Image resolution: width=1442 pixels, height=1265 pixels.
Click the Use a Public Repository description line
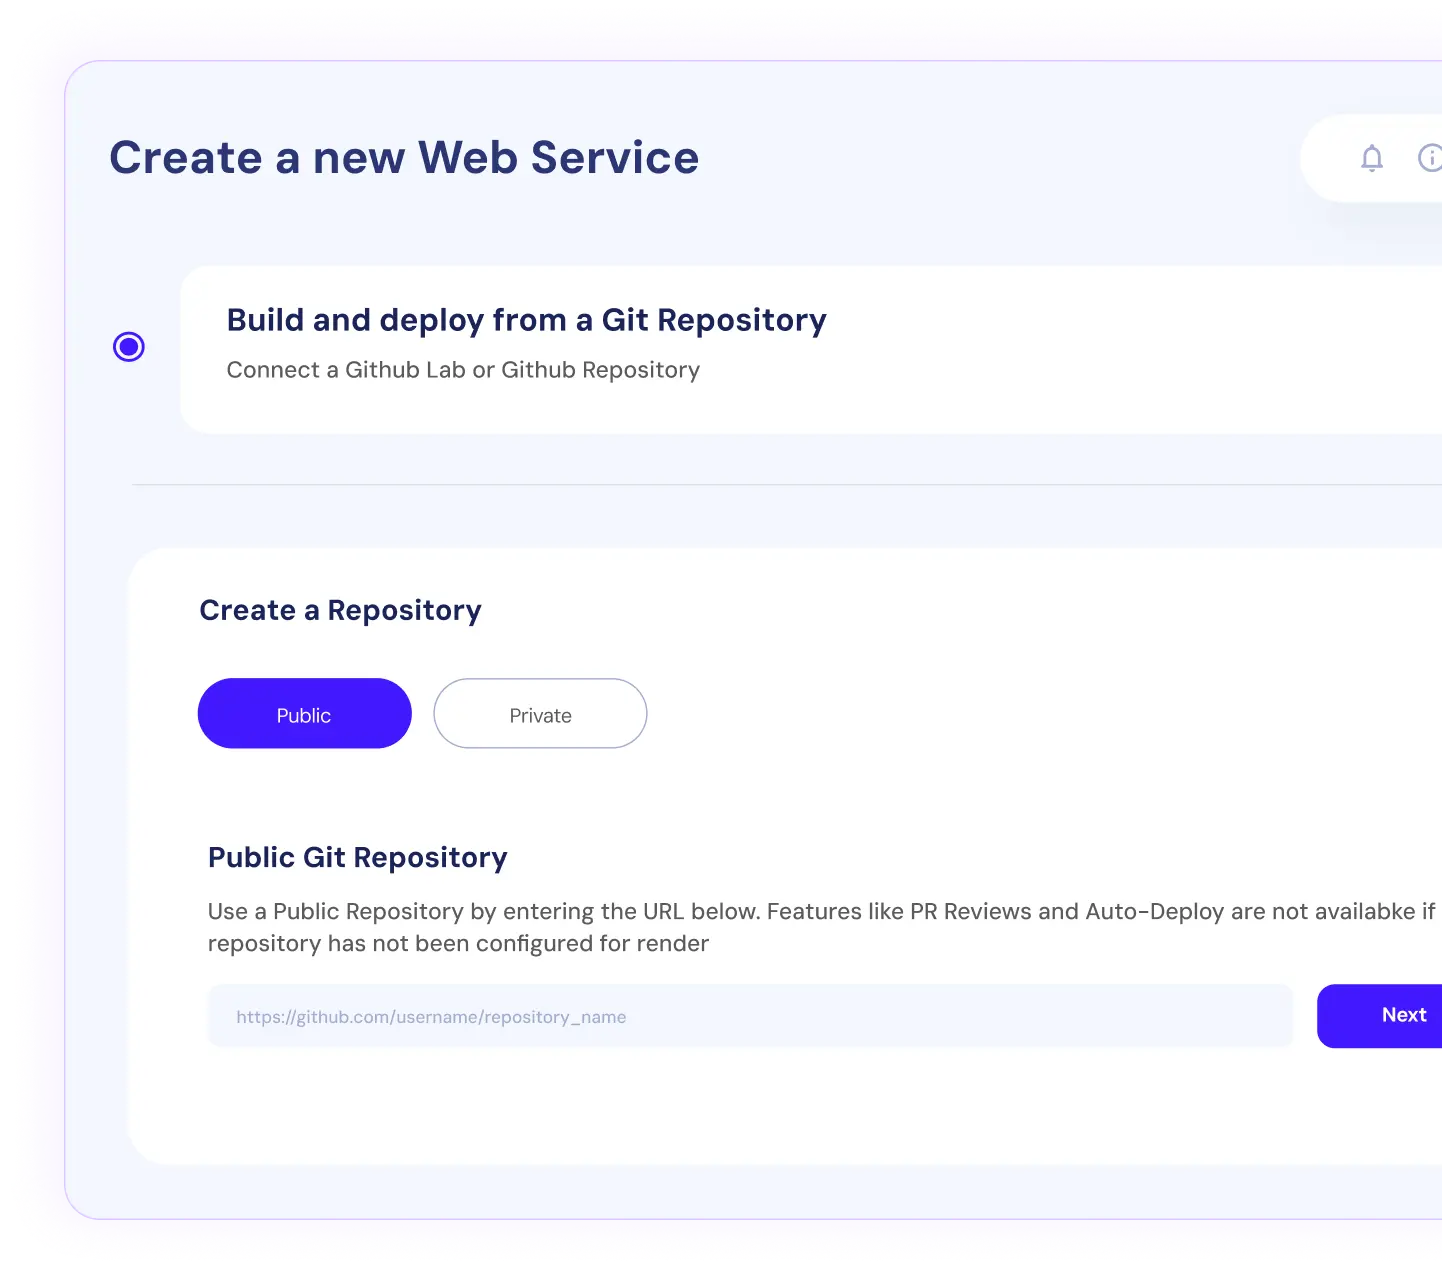(820, 911)
